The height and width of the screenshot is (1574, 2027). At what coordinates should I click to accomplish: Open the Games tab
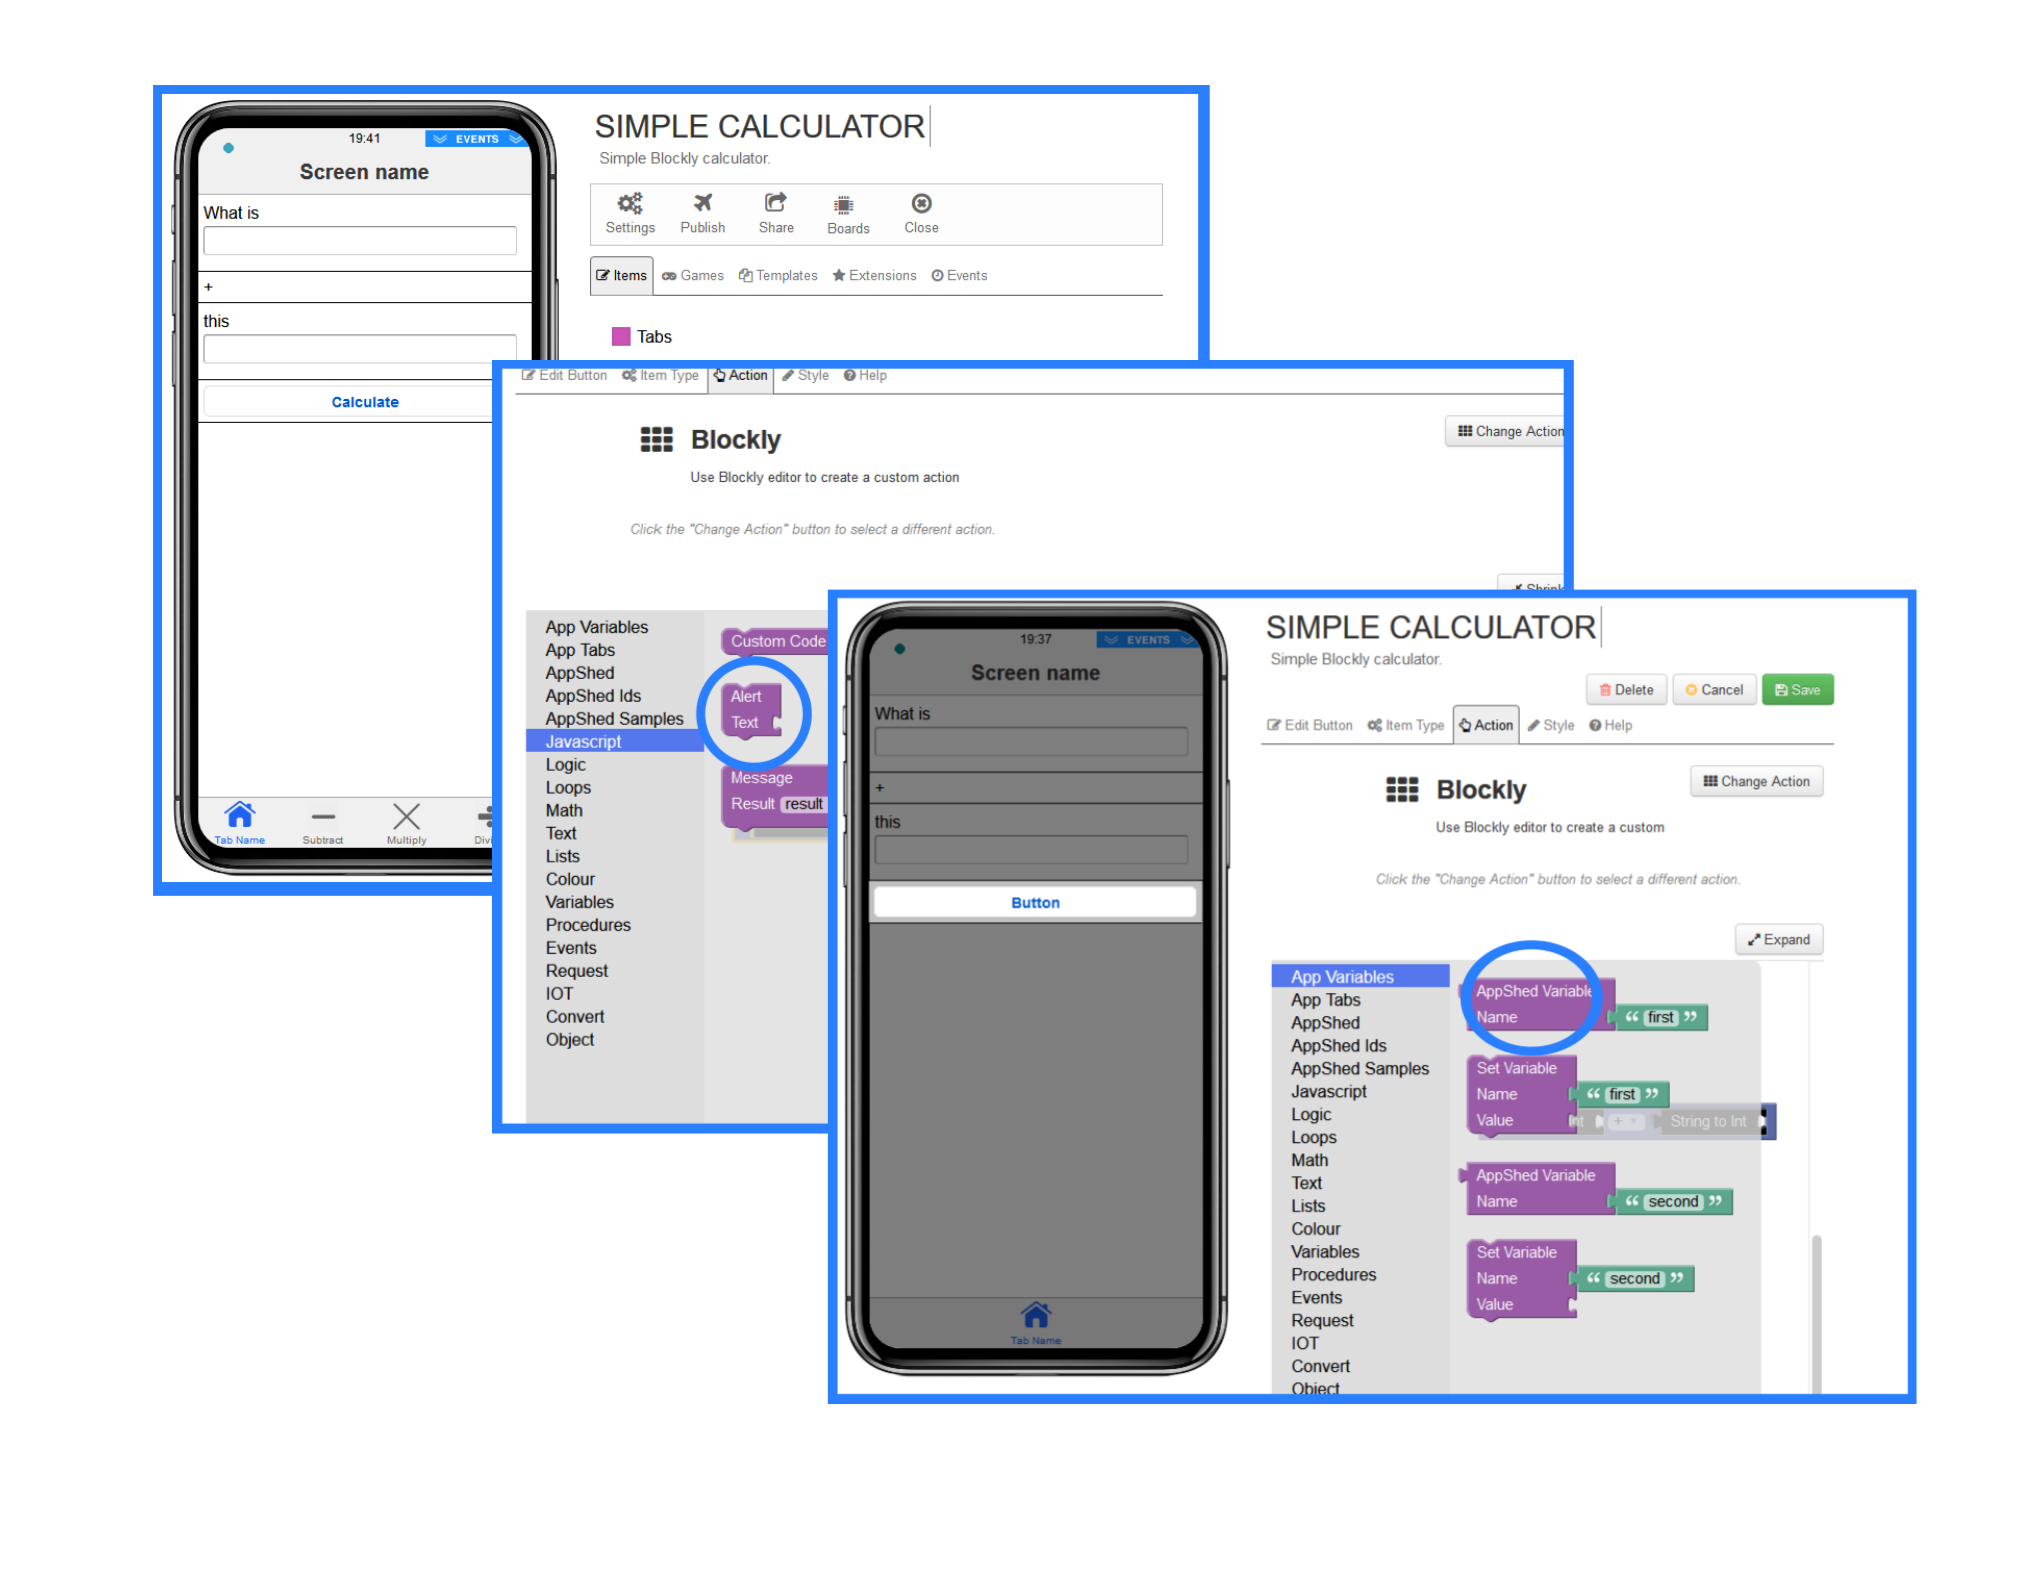[x=692, y=275]
